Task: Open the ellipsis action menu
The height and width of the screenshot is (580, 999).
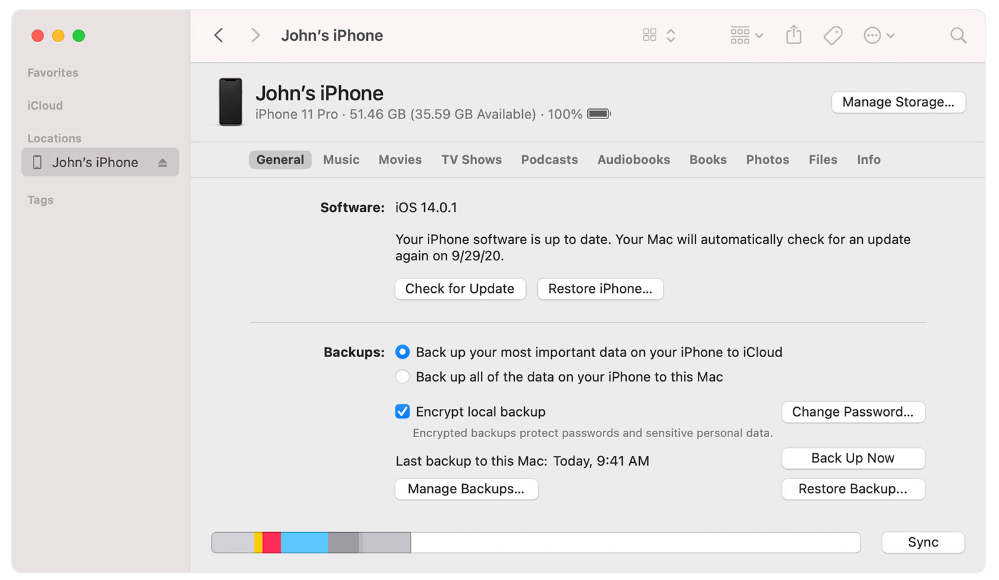Action: (x=879, y=35)
